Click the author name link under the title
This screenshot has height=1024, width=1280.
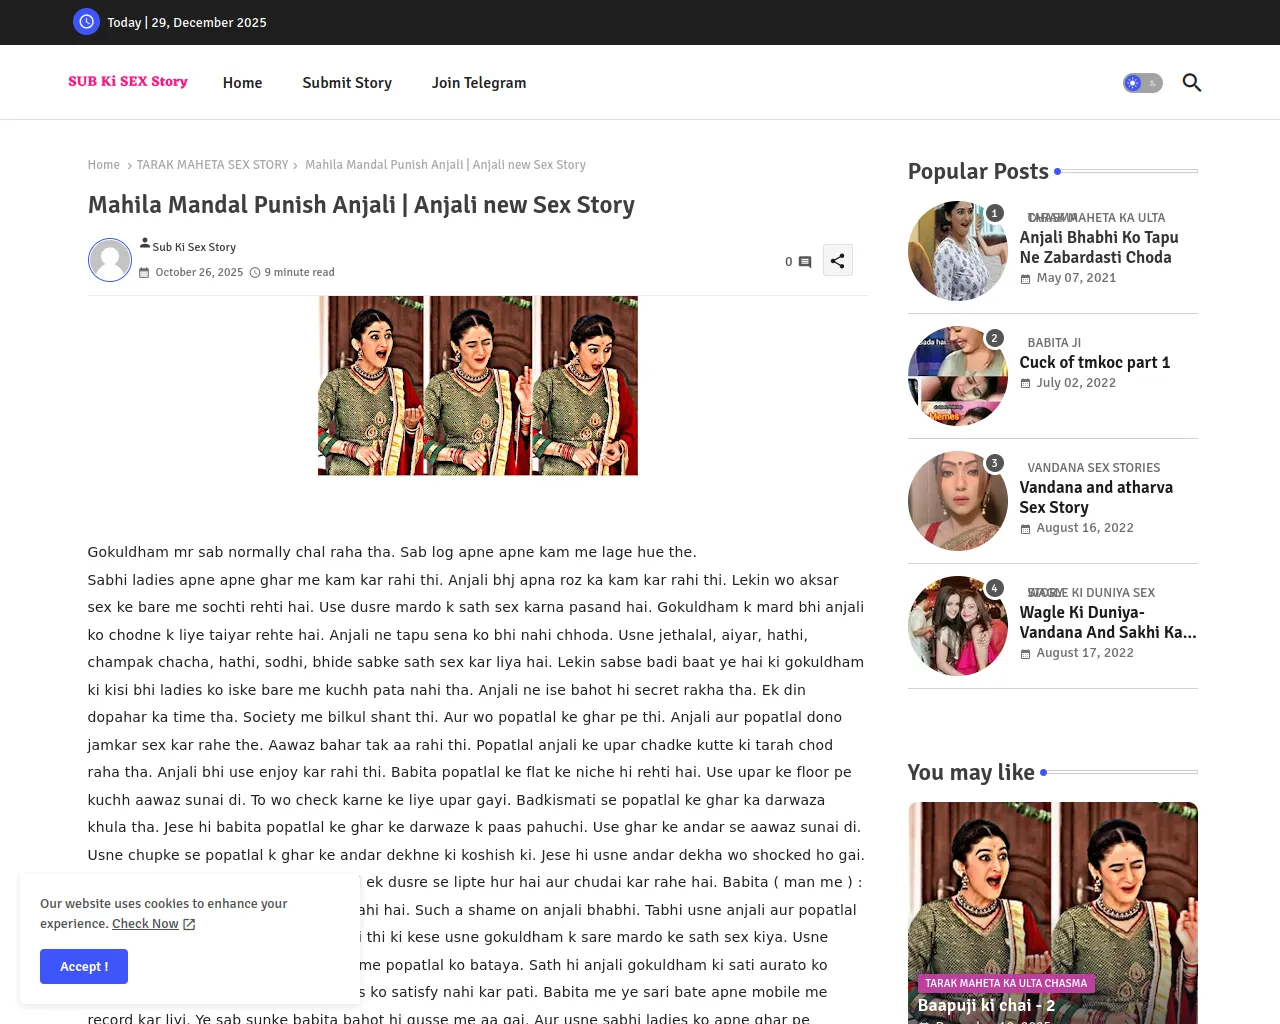click(x=194, y=247)
